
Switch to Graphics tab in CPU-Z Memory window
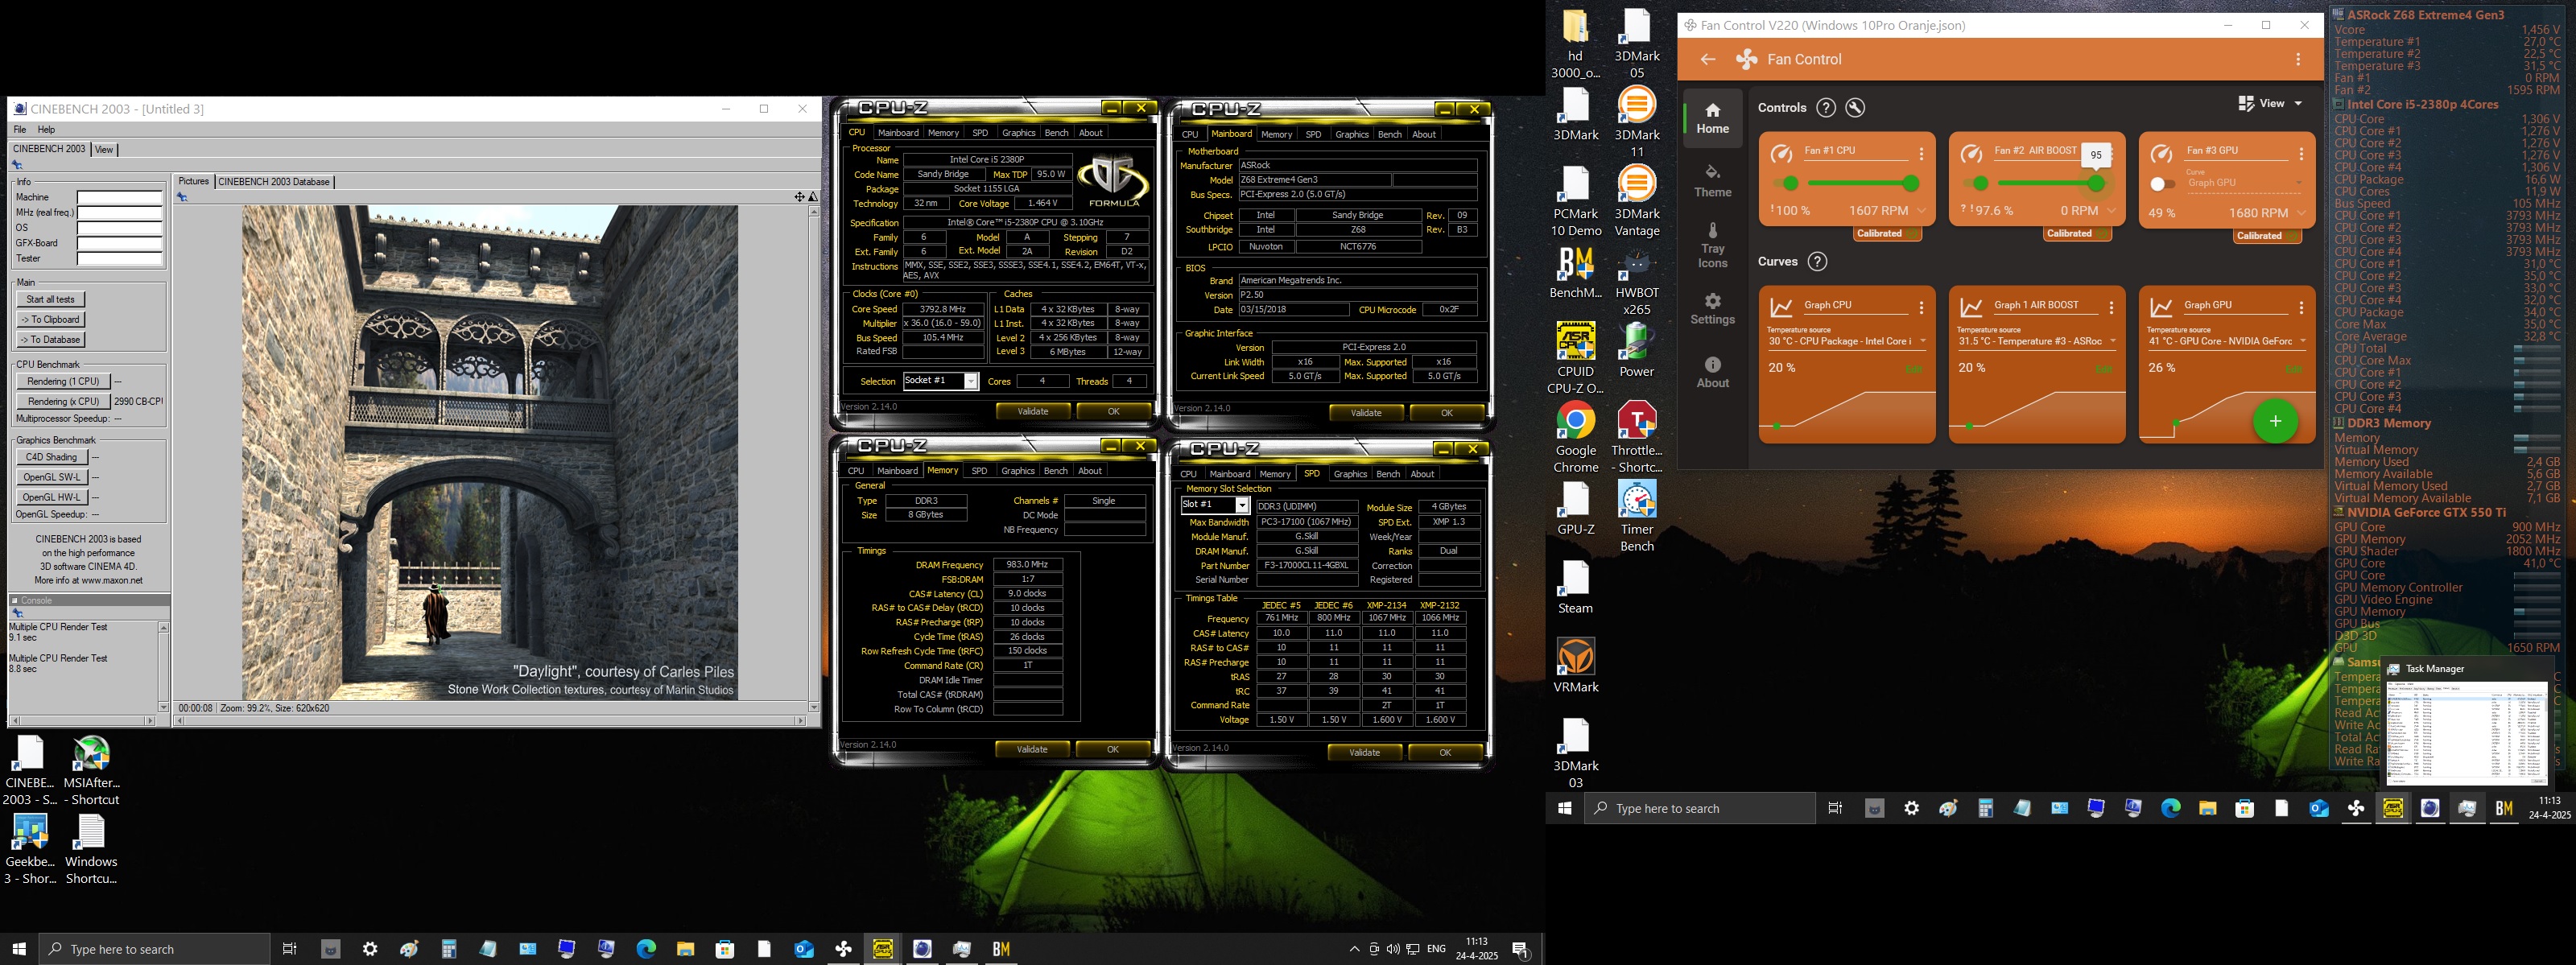coord(1017,471)
